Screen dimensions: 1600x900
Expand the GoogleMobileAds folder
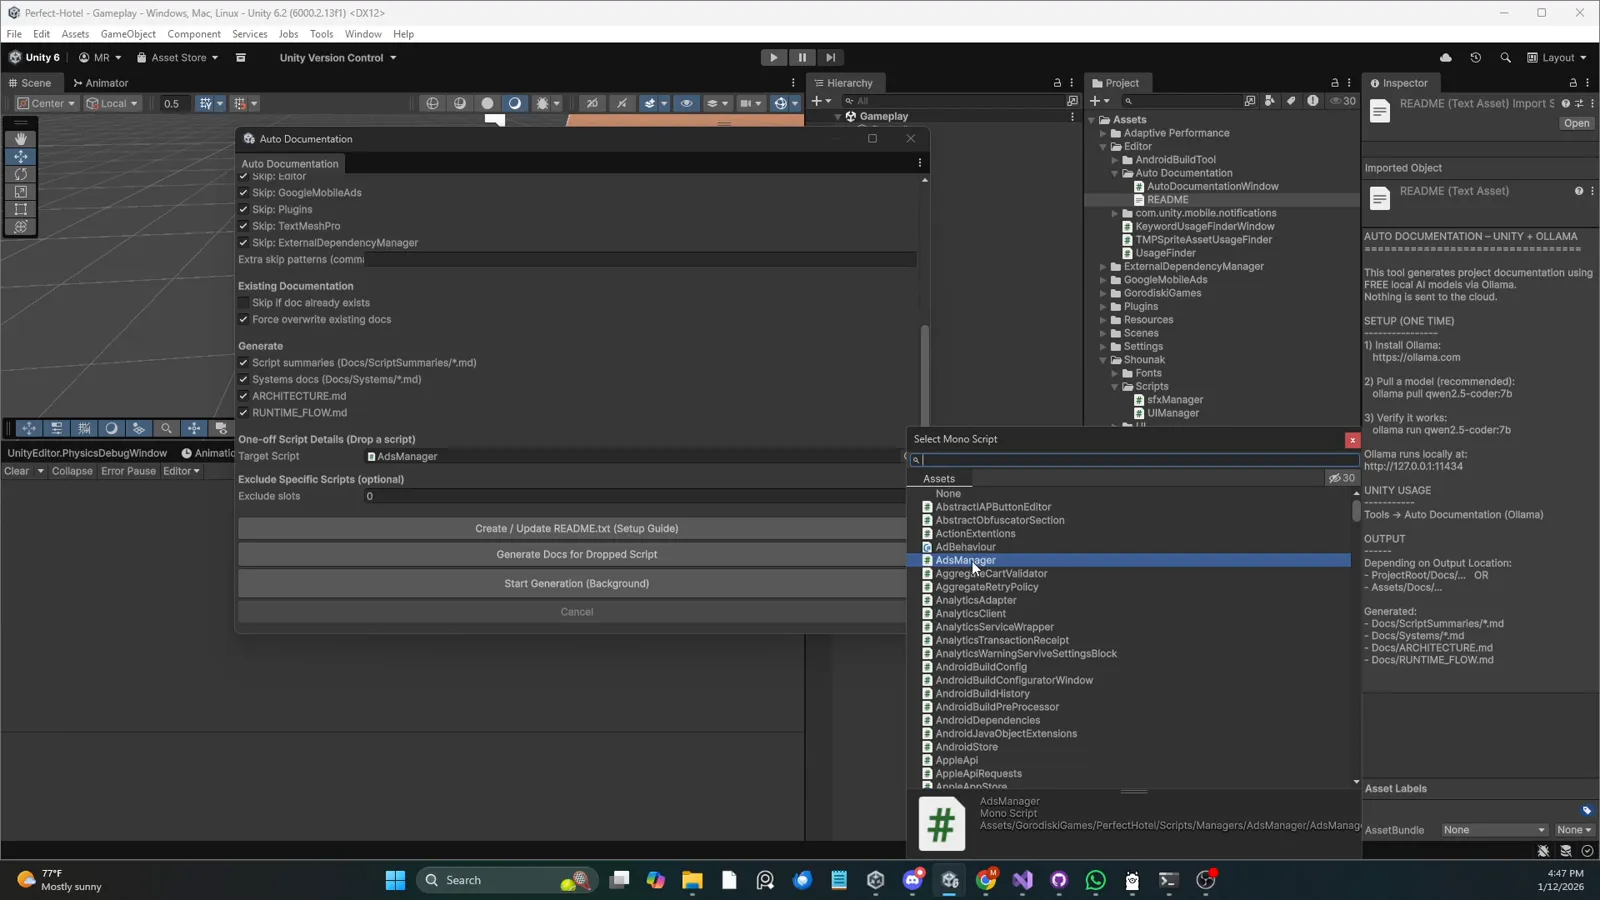point(1104,280)
